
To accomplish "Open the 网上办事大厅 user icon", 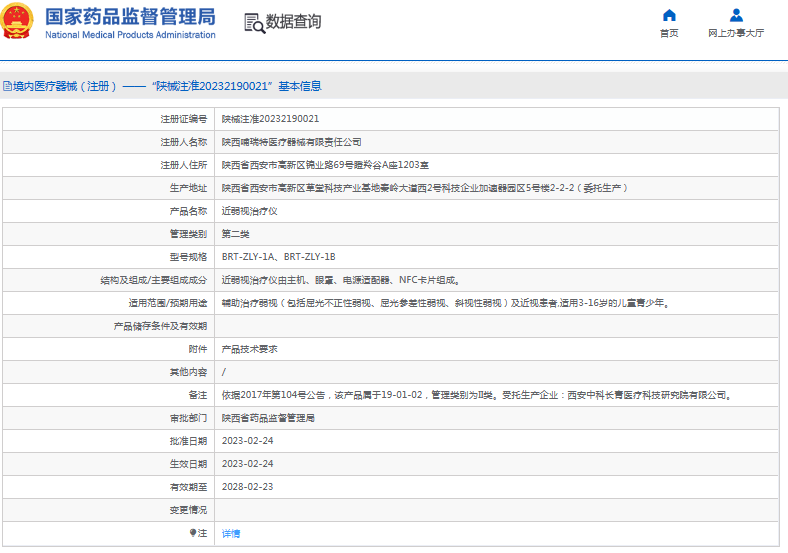I will (x=736, y=15).
